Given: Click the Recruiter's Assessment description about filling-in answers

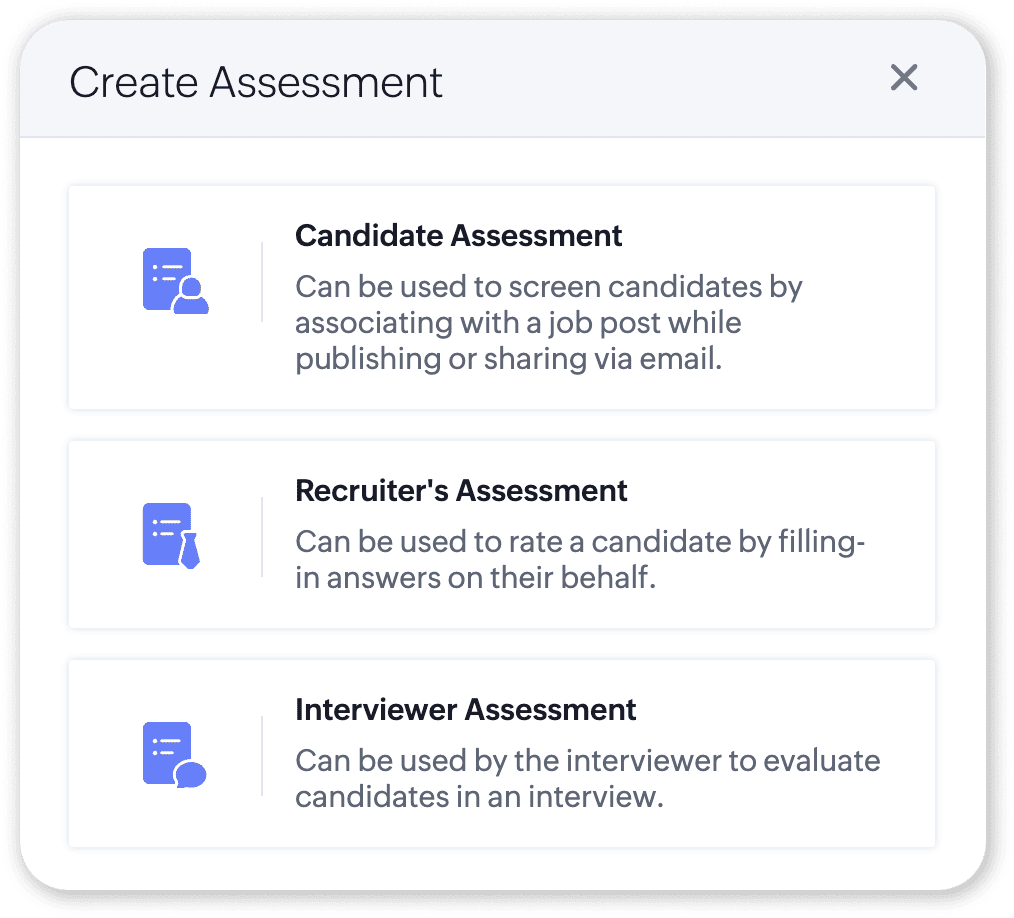Looking at the screenshot, I should (x=580, y=559).
